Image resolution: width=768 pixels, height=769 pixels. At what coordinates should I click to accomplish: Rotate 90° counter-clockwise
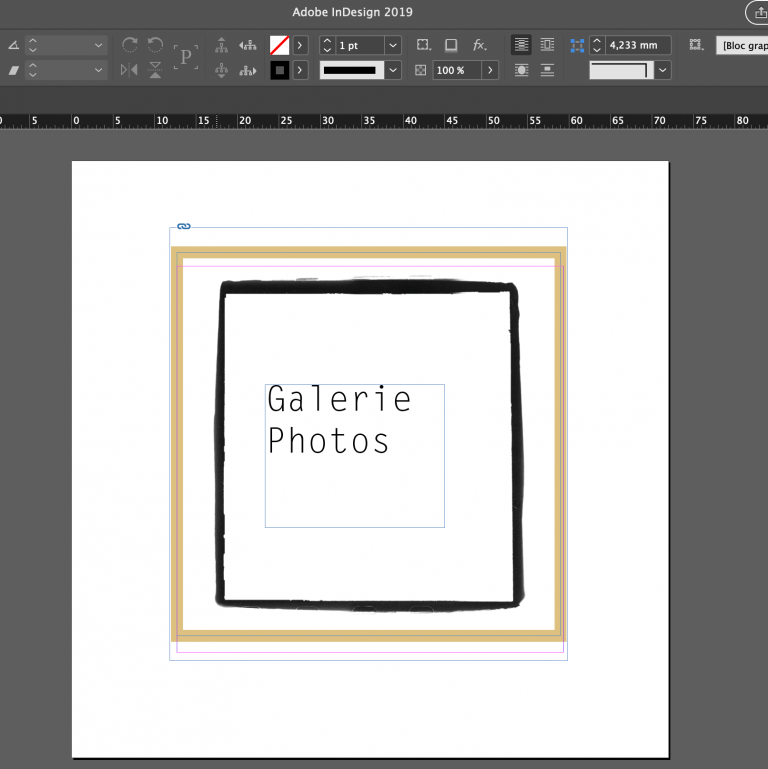(155, 45)
